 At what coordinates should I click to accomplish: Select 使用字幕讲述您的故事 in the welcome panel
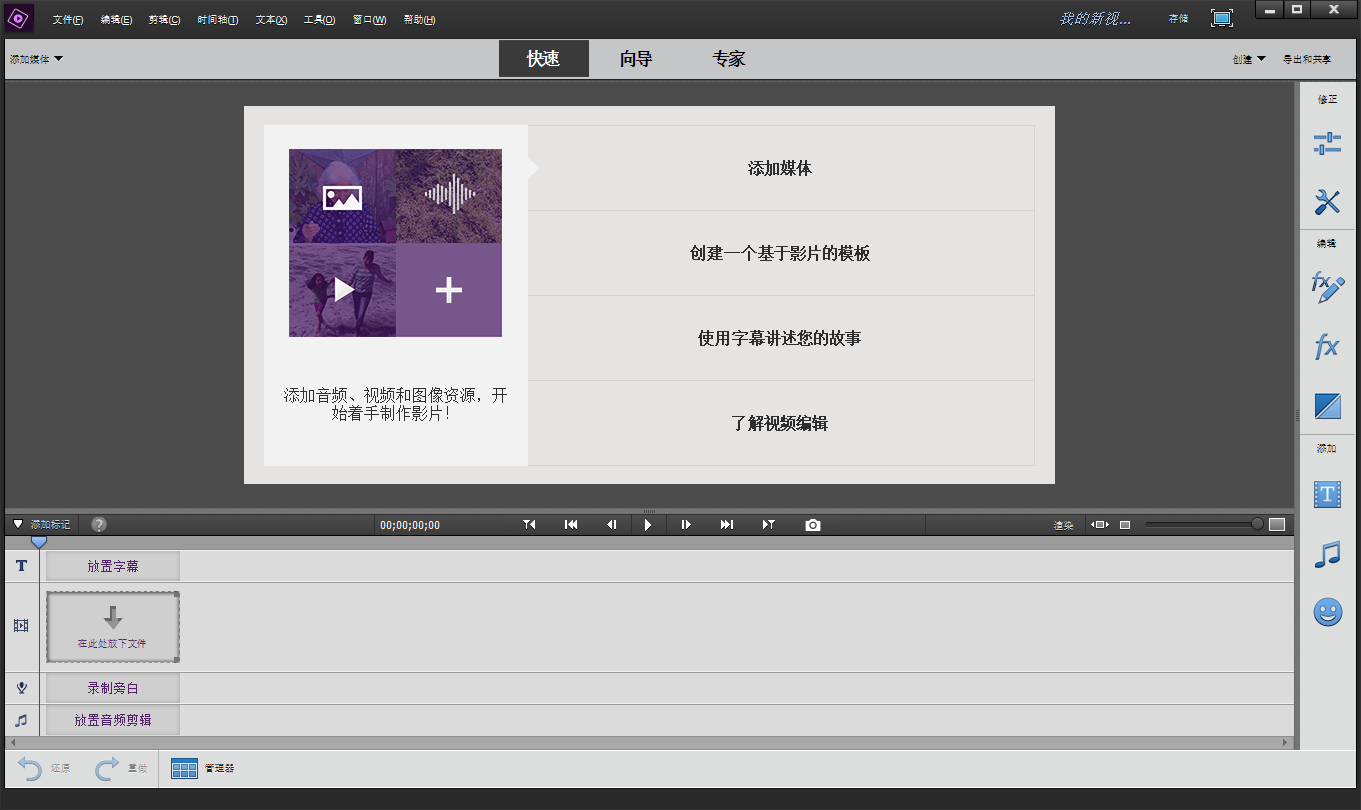coord(780,338)
